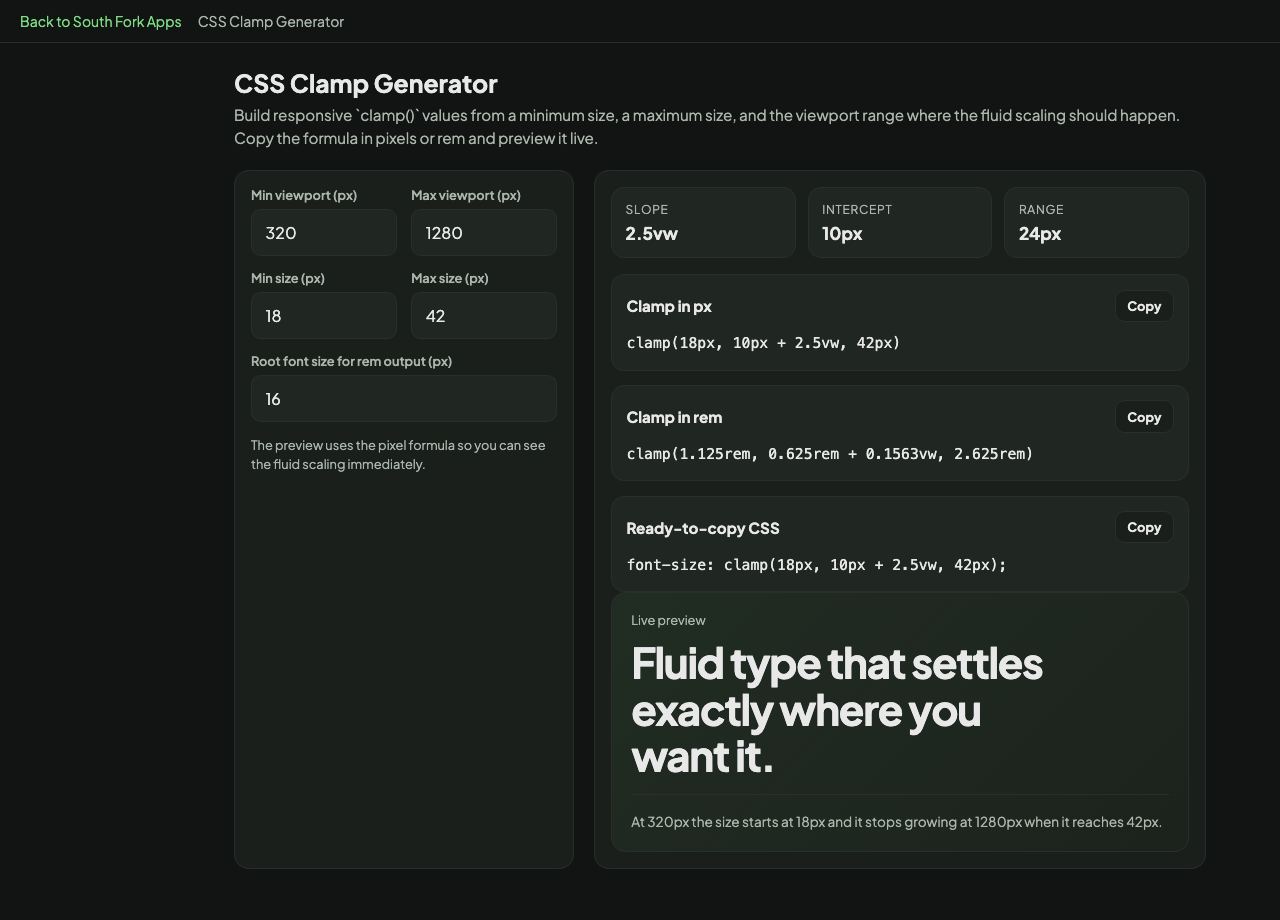Select the Max size (px) input
Image resolution: width=1280 pixels, height=920 pixels.
pos(484,316)
